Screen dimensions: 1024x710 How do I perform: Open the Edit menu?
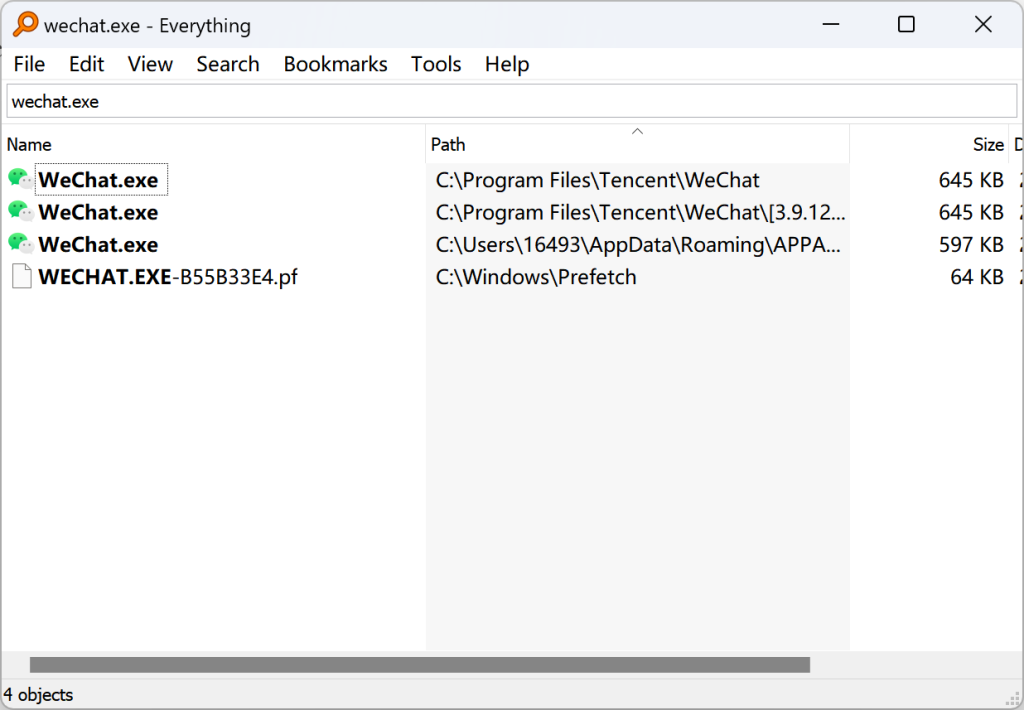pyautogui.click(x=86, y=64)
